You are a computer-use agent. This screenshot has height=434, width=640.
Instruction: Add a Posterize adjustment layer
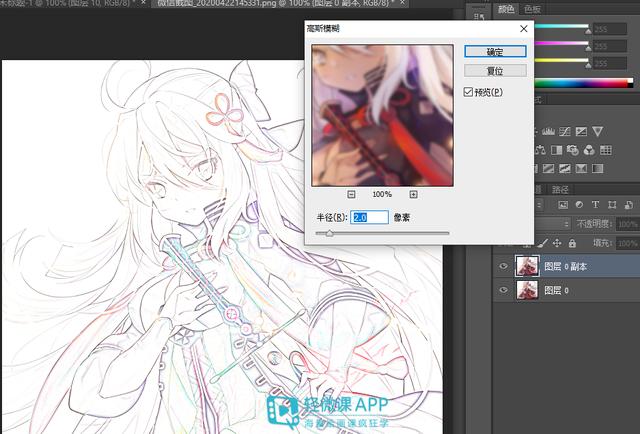click(548, 168)
